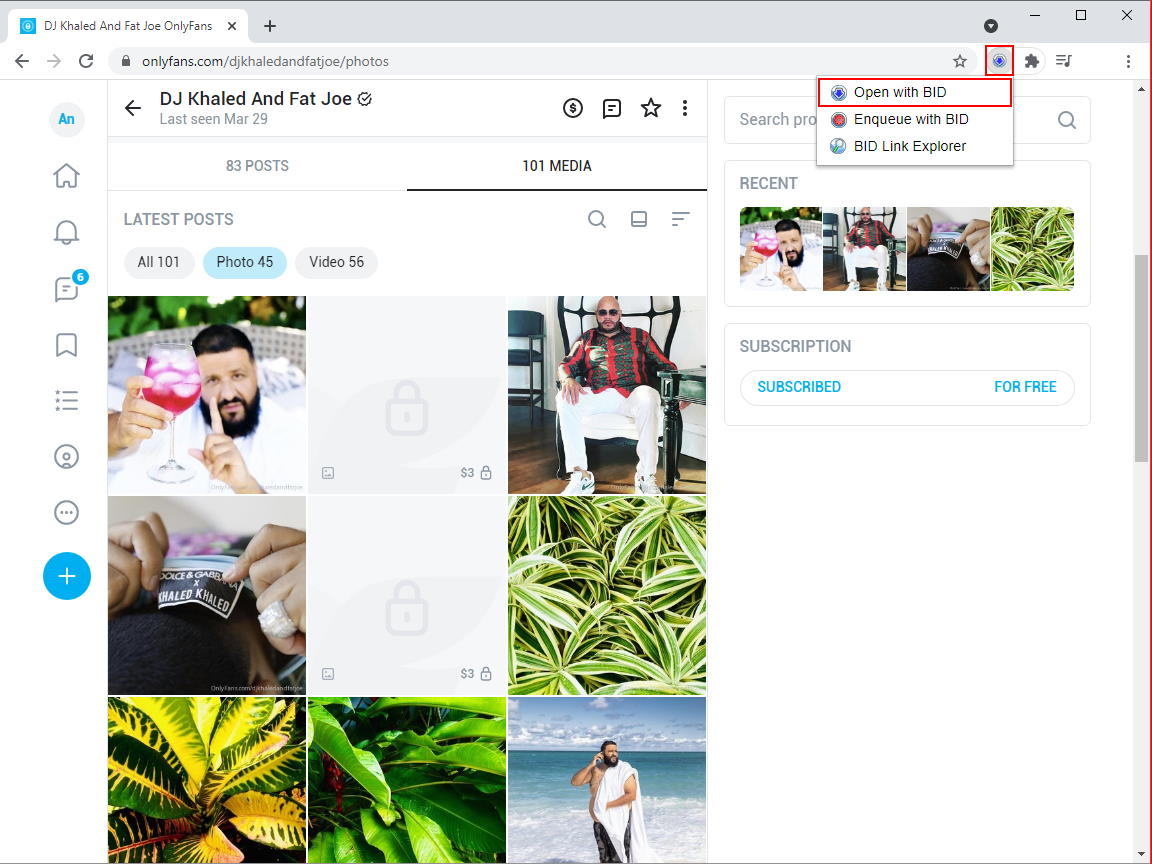Open the sort order menu icon
This screenshot has height=864, width=1152.
pos(681,219)
